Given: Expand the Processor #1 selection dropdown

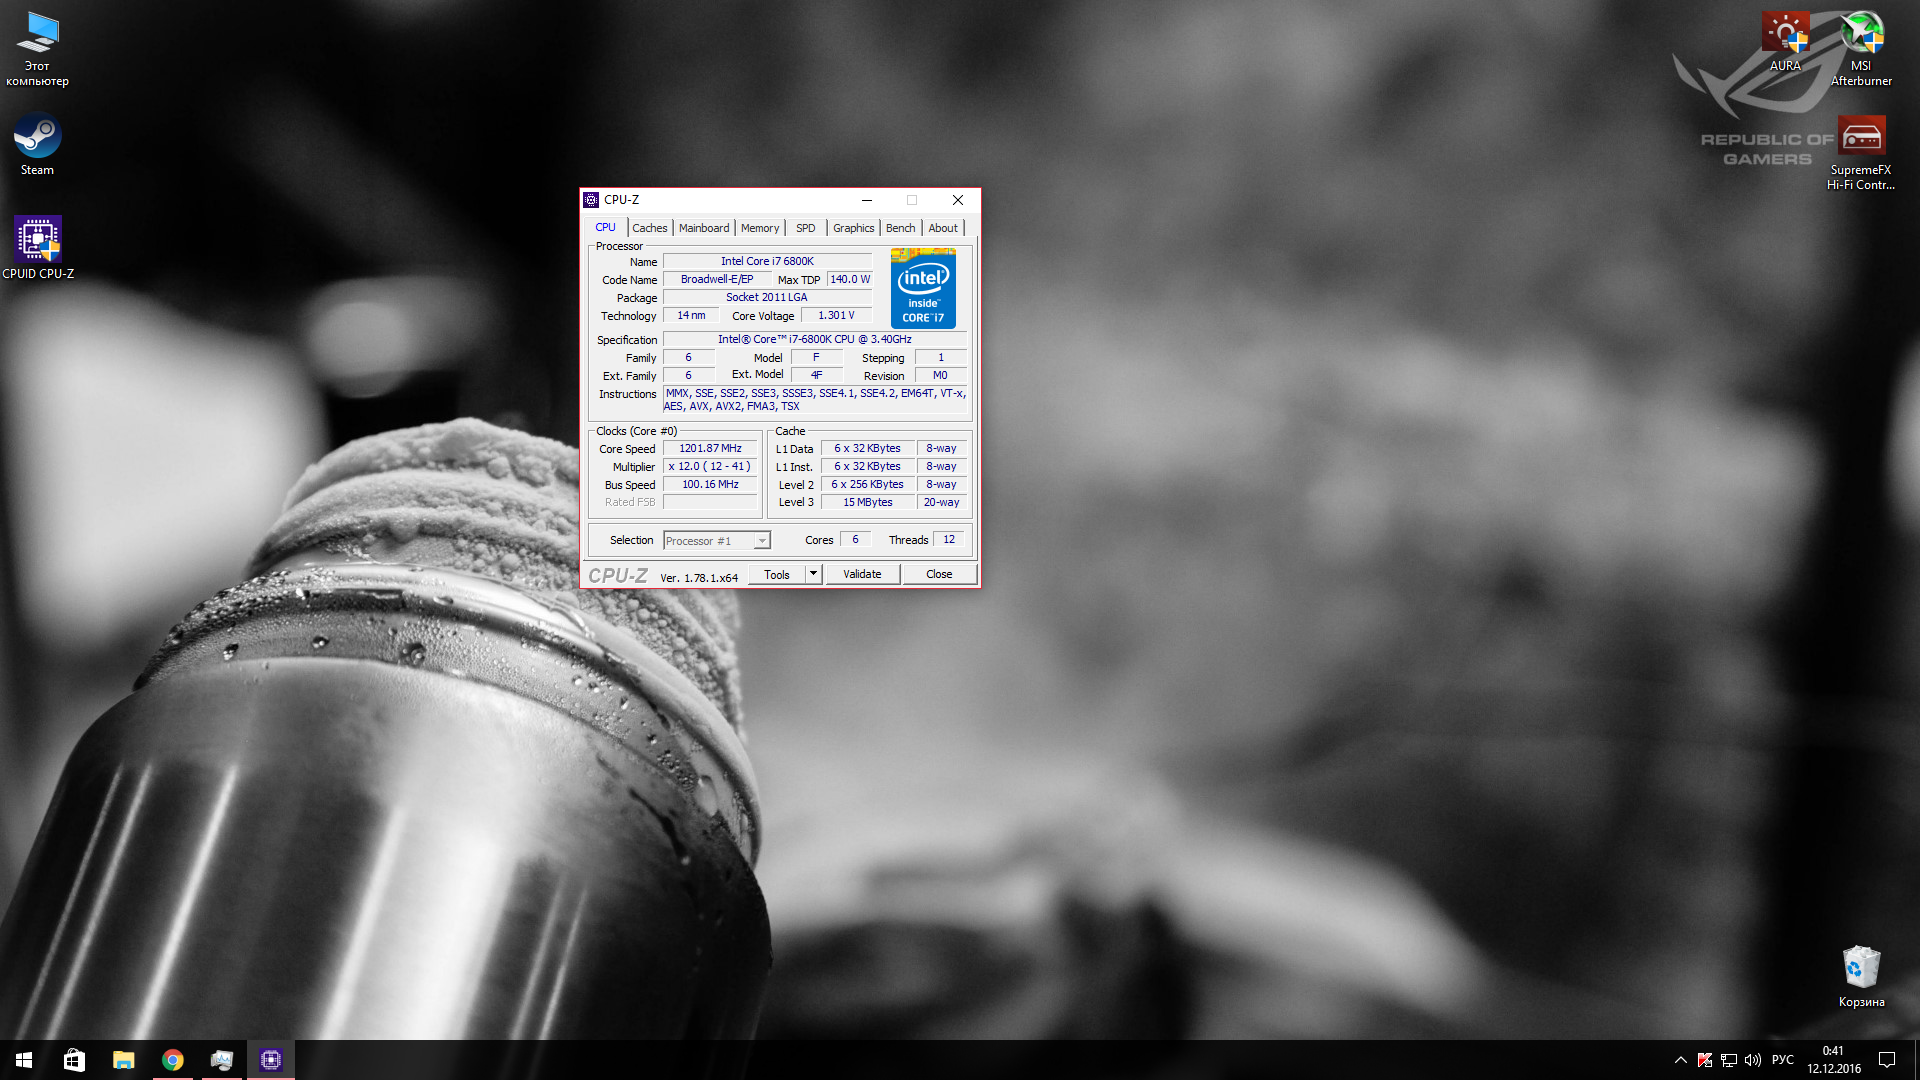Looking at the screenshot, I should 762,541.
